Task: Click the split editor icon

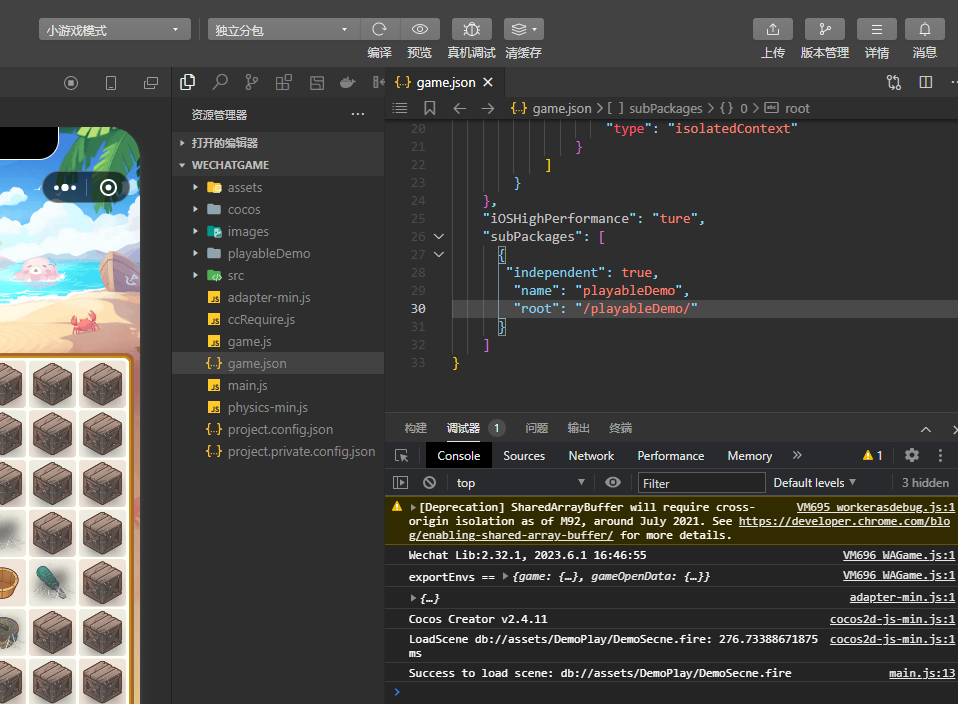Action: coord(926,82)
